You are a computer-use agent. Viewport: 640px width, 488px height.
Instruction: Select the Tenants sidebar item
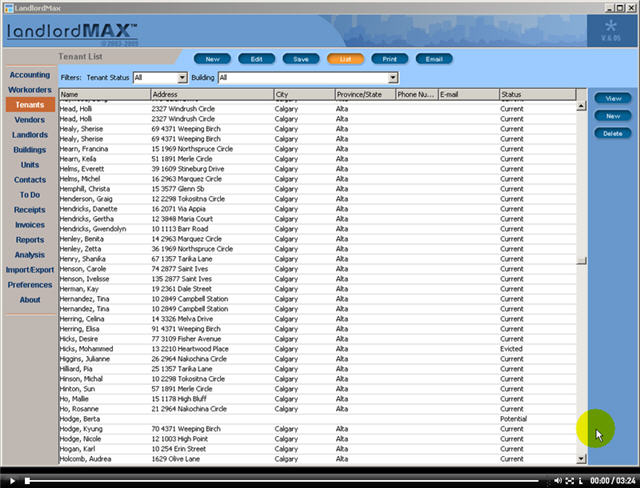tap(30, 104)
